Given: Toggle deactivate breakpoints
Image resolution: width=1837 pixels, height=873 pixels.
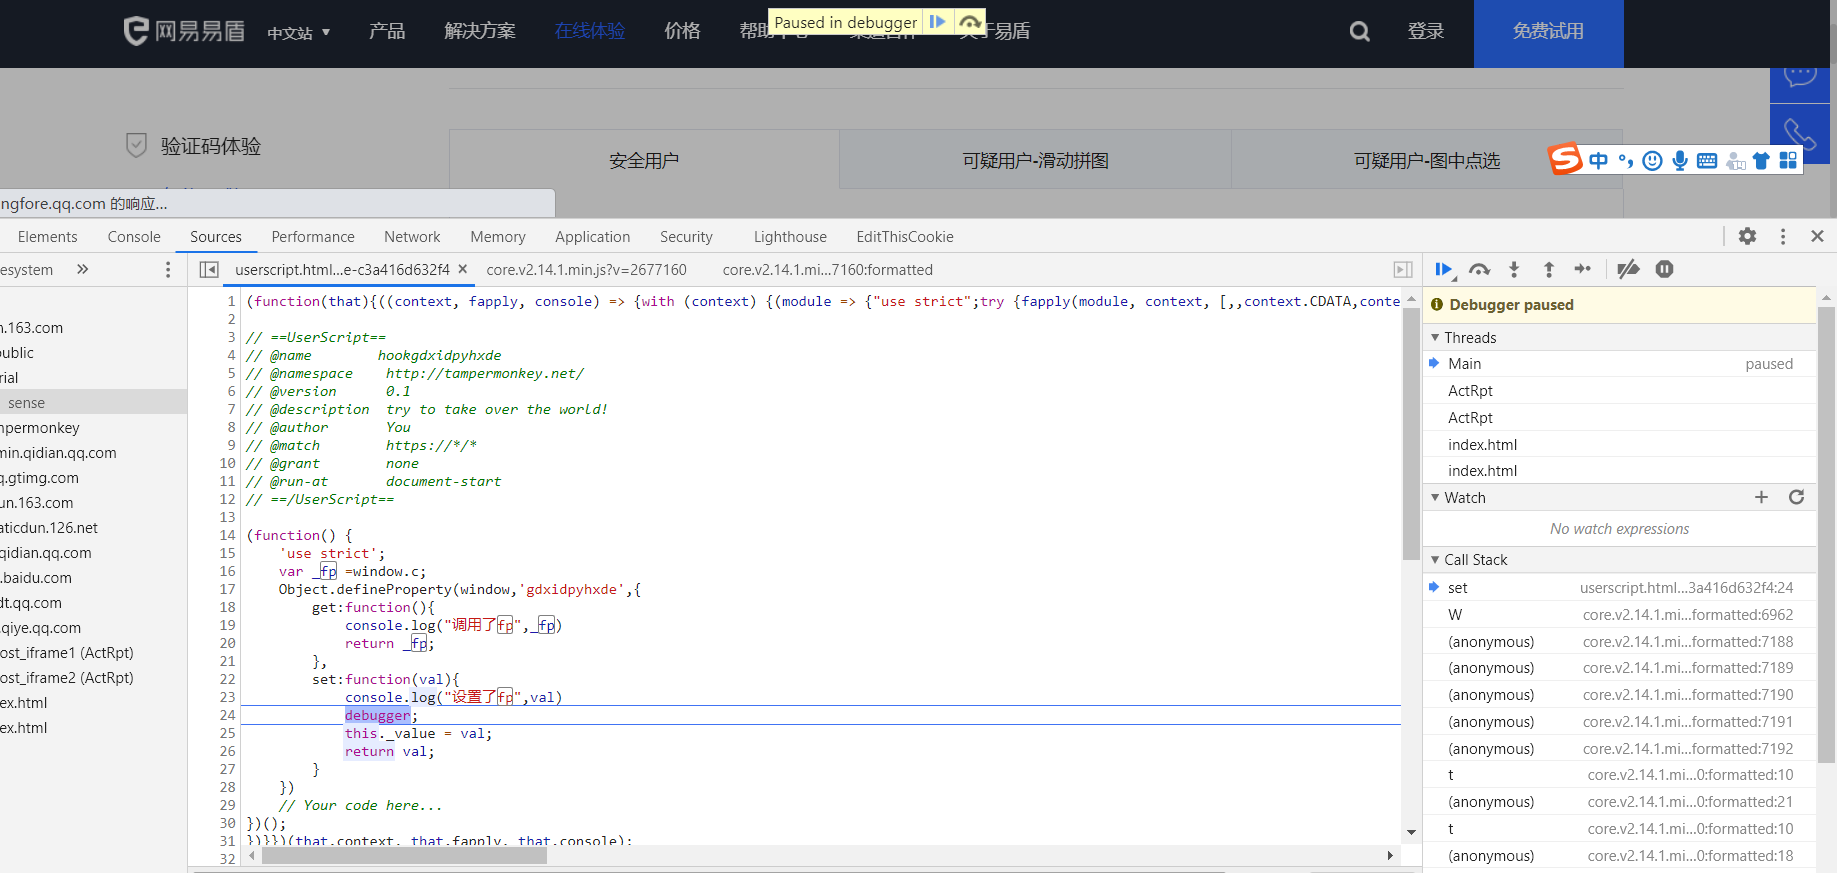Looking at the screenshot, I should click(x=1628, y=269).
